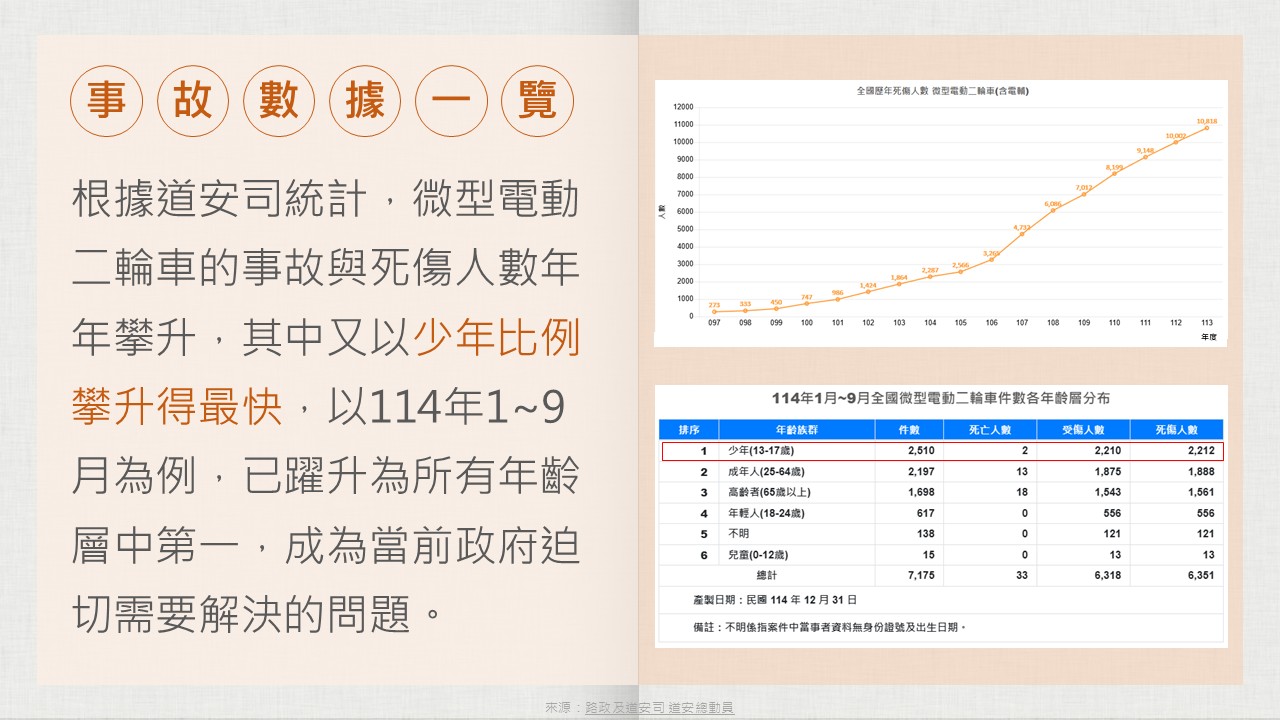Click the circled 據 title character

pos(365,101)
